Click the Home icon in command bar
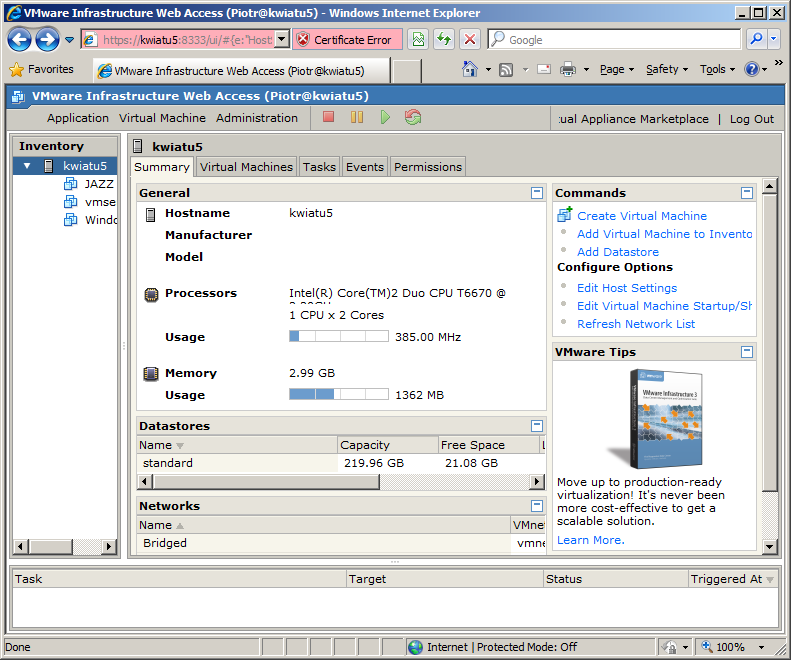Image resolution: width=791 pixels, height=660 pixels. pos(470,69)
